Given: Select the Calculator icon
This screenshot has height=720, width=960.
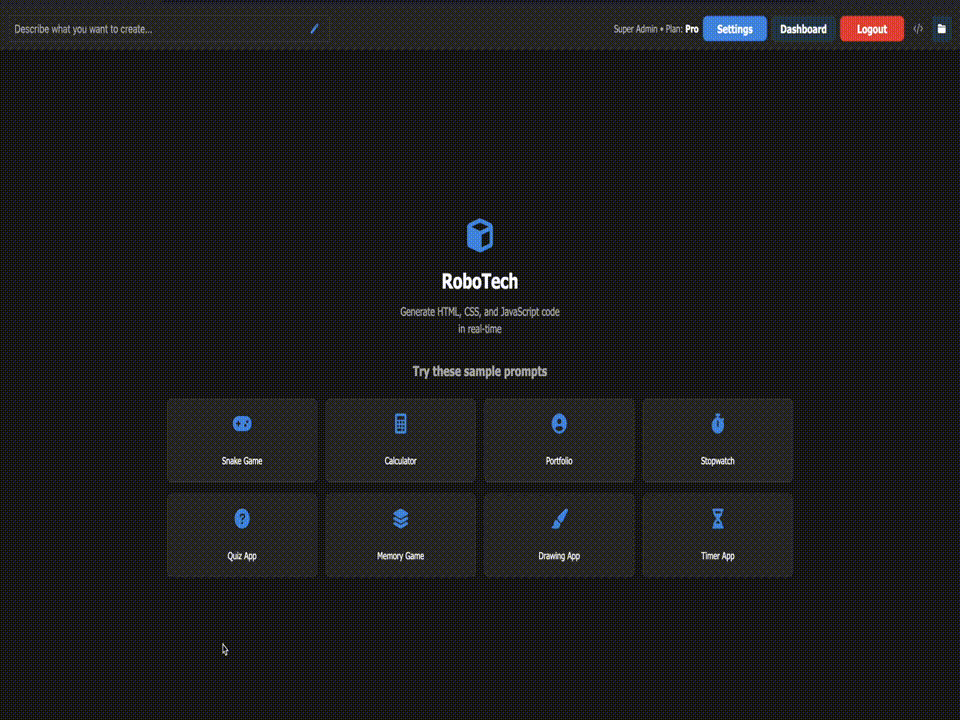Looking at the screenshot, I should [401, 424].
